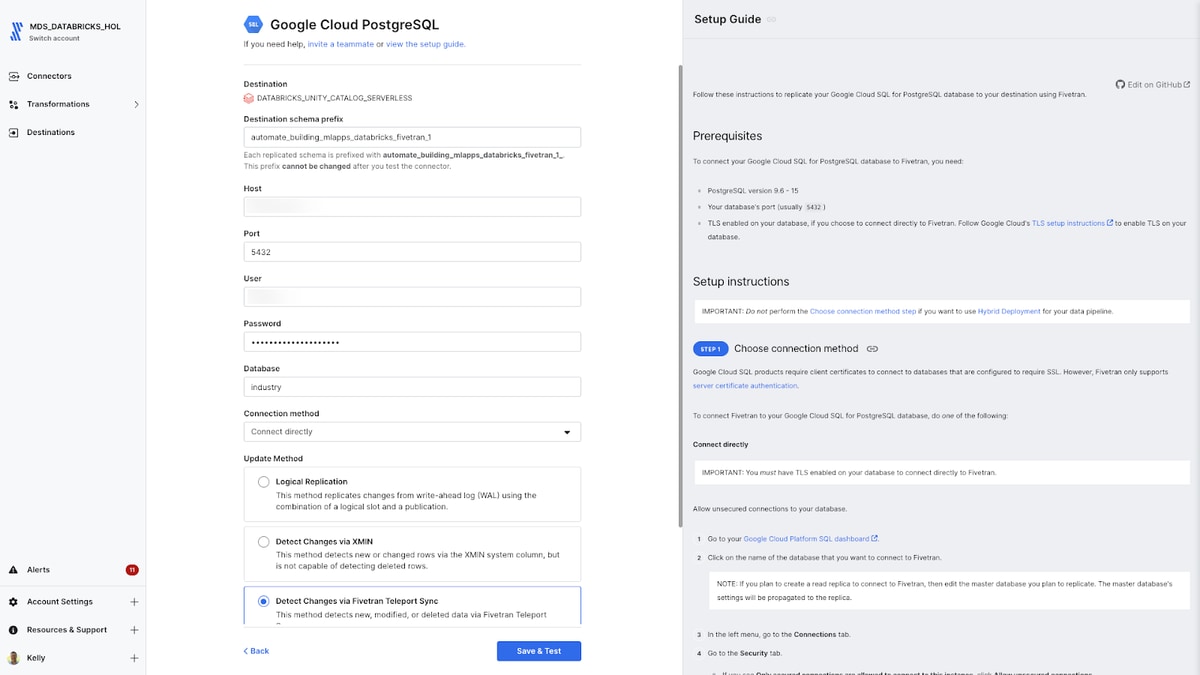Click the Resources & Support info icon
This screenshot has height=675, width=1200.
13,630
